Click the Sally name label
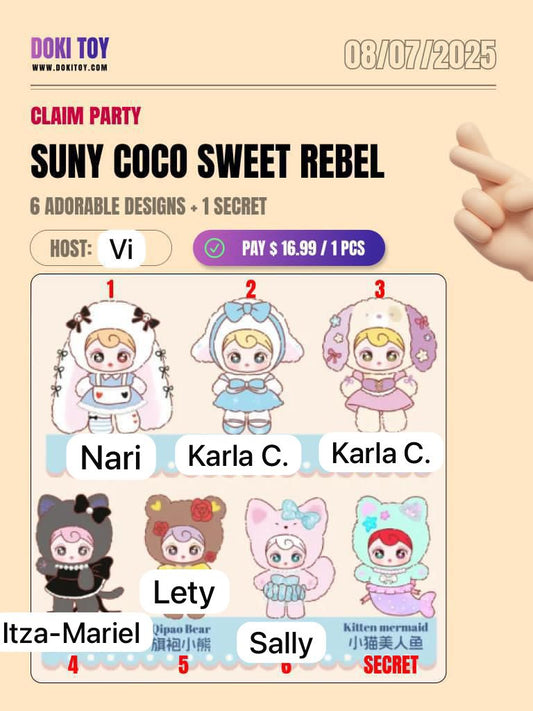The width and height of the screenshot is (533, 711). [x=281, y=643]
